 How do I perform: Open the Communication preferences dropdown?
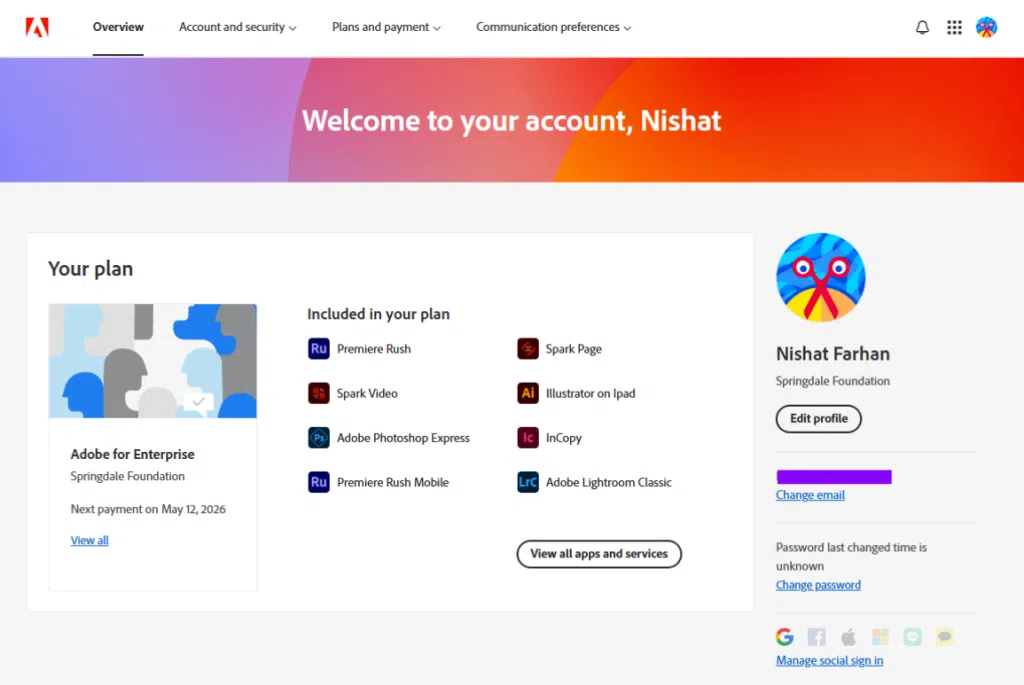tap(553, 28)
